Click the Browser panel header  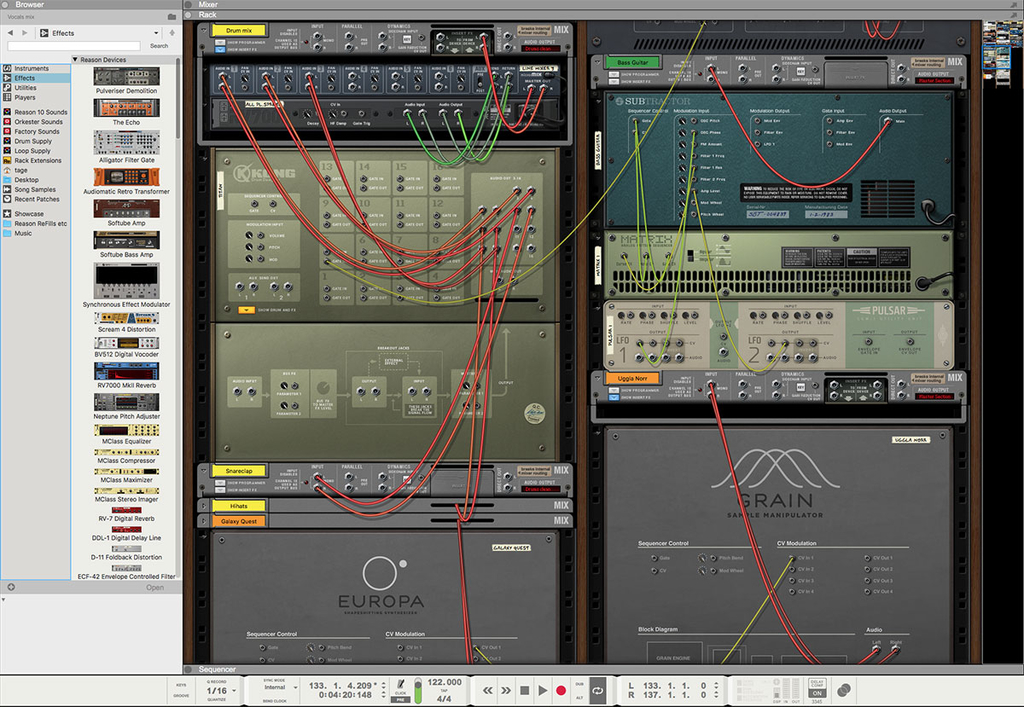91,4
